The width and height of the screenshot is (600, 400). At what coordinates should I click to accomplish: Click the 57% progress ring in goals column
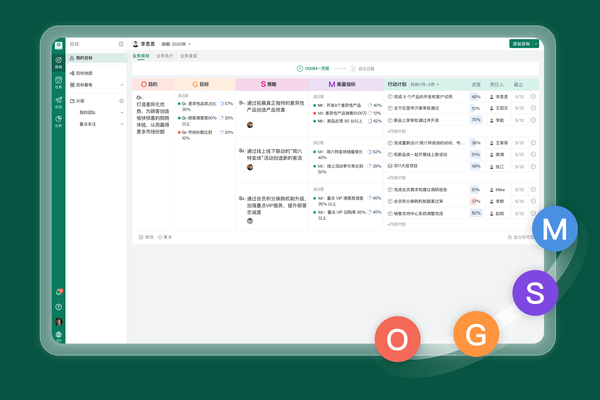pos(222,104)
